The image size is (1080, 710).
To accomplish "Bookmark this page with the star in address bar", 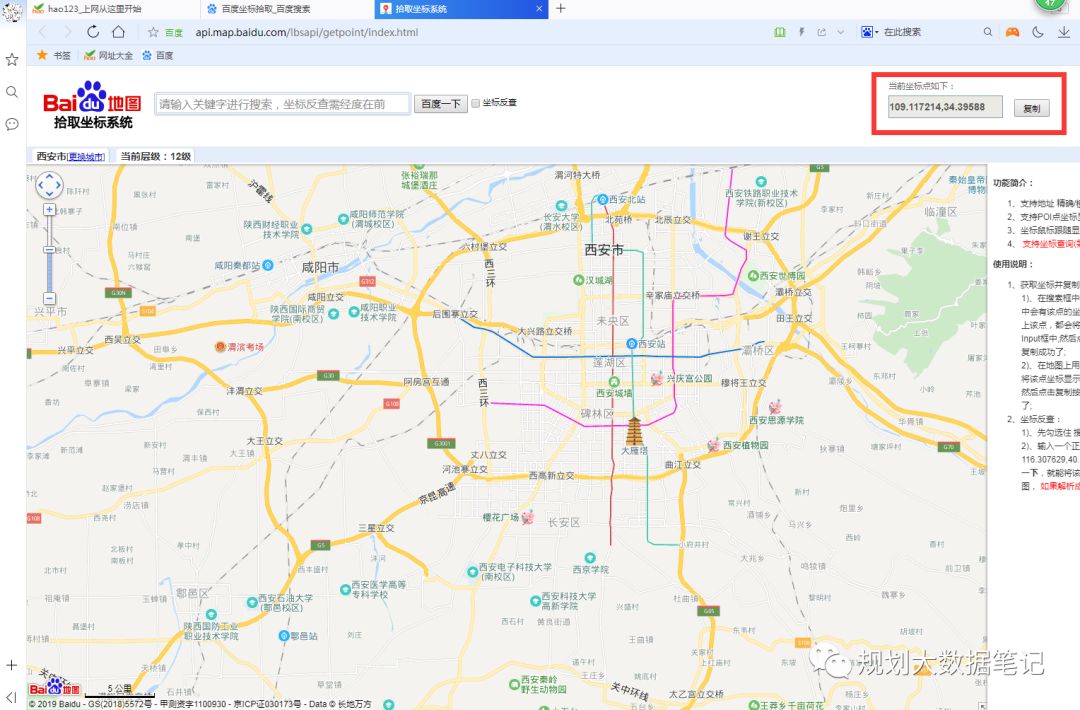I will point(153,32).
